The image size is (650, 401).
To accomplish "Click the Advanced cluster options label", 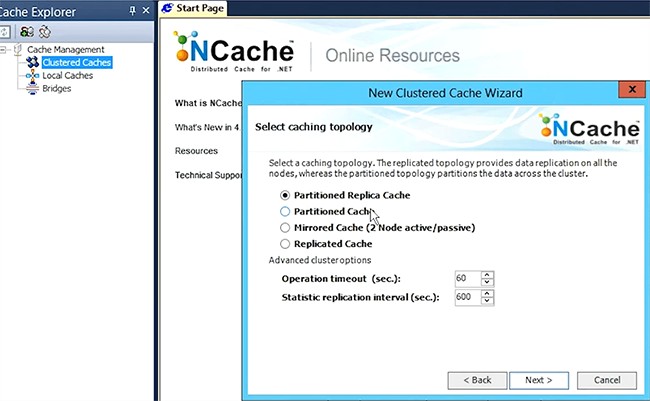I will click(x=320, y=260).
